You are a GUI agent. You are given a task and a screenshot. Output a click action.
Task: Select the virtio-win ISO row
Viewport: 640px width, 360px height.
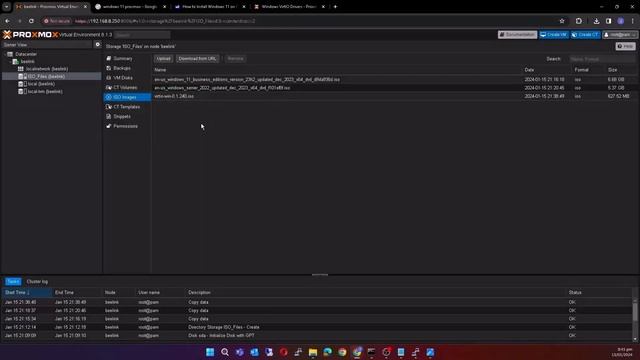coord(394,96)
